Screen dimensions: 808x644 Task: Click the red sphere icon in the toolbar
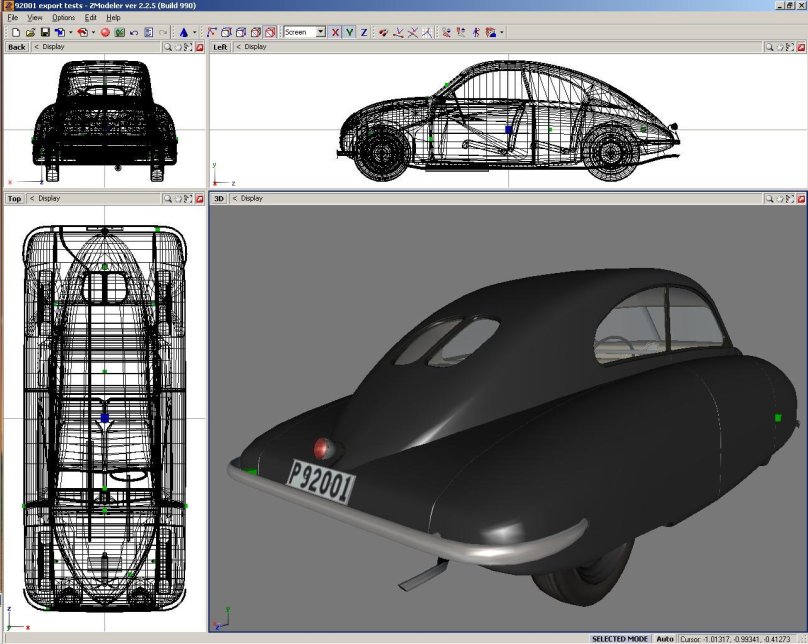105,32
